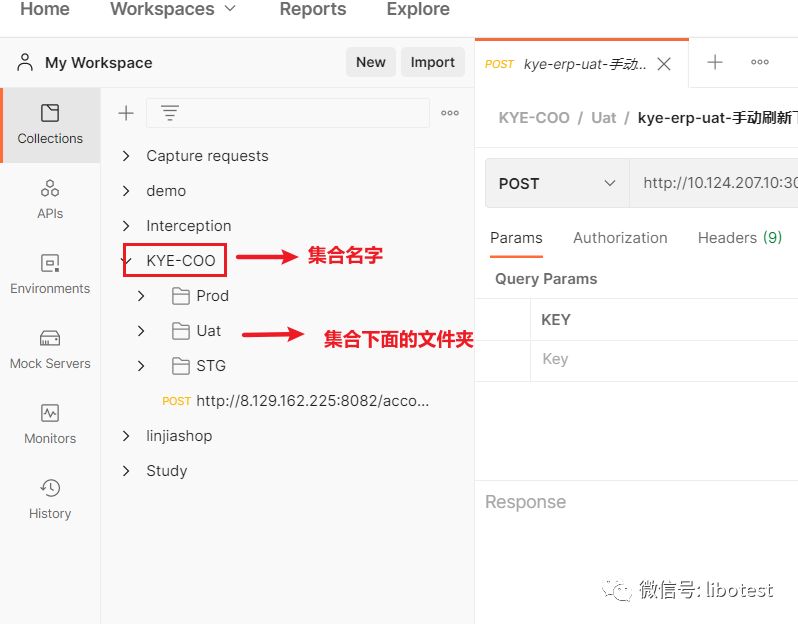
Task: Open the History sidebar section
Action: click(x=50, y=499)
